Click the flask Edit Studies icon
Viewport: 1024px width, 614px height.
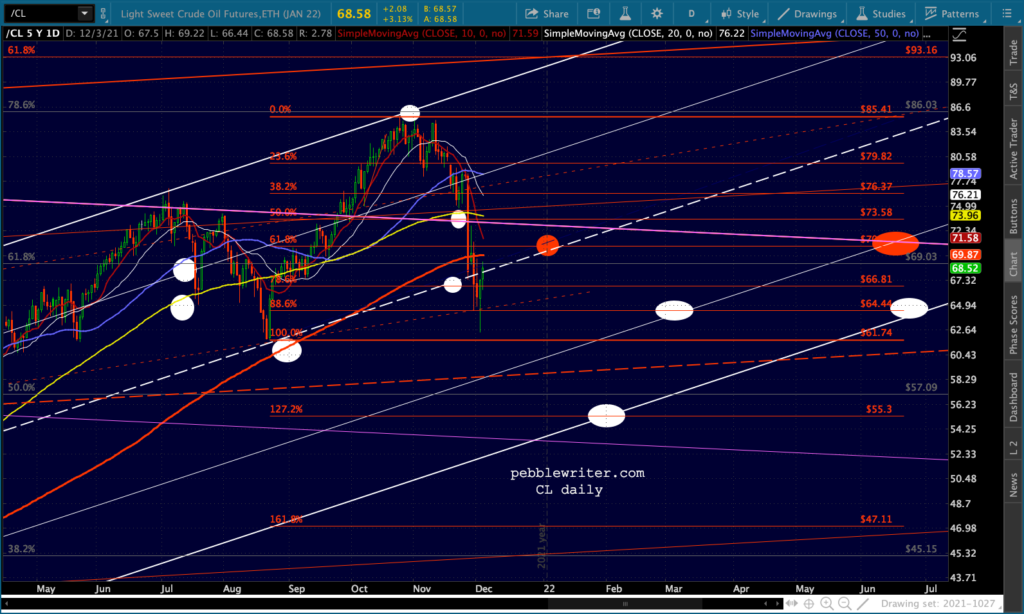click(625, 13)
